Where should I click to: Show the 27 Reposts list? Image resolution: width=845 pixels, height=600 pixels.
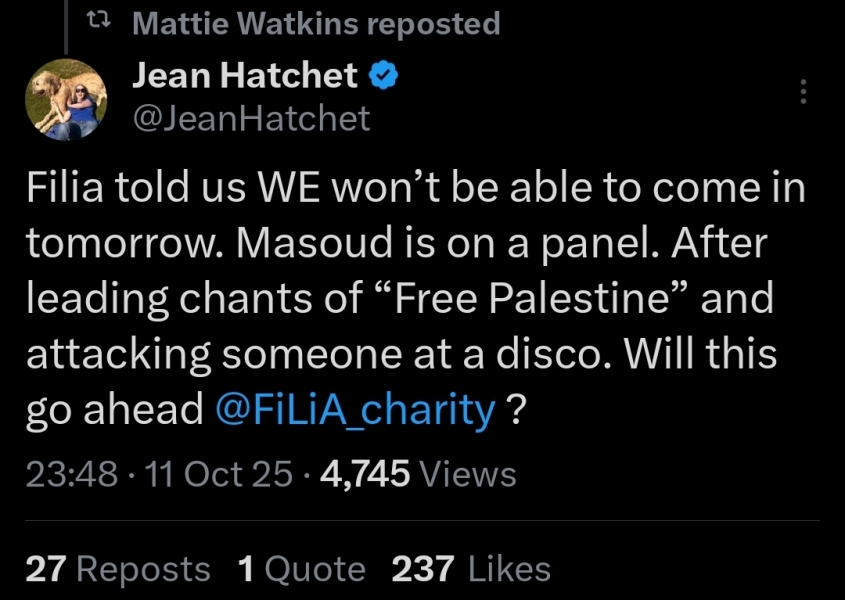click(x=118, y=569)
